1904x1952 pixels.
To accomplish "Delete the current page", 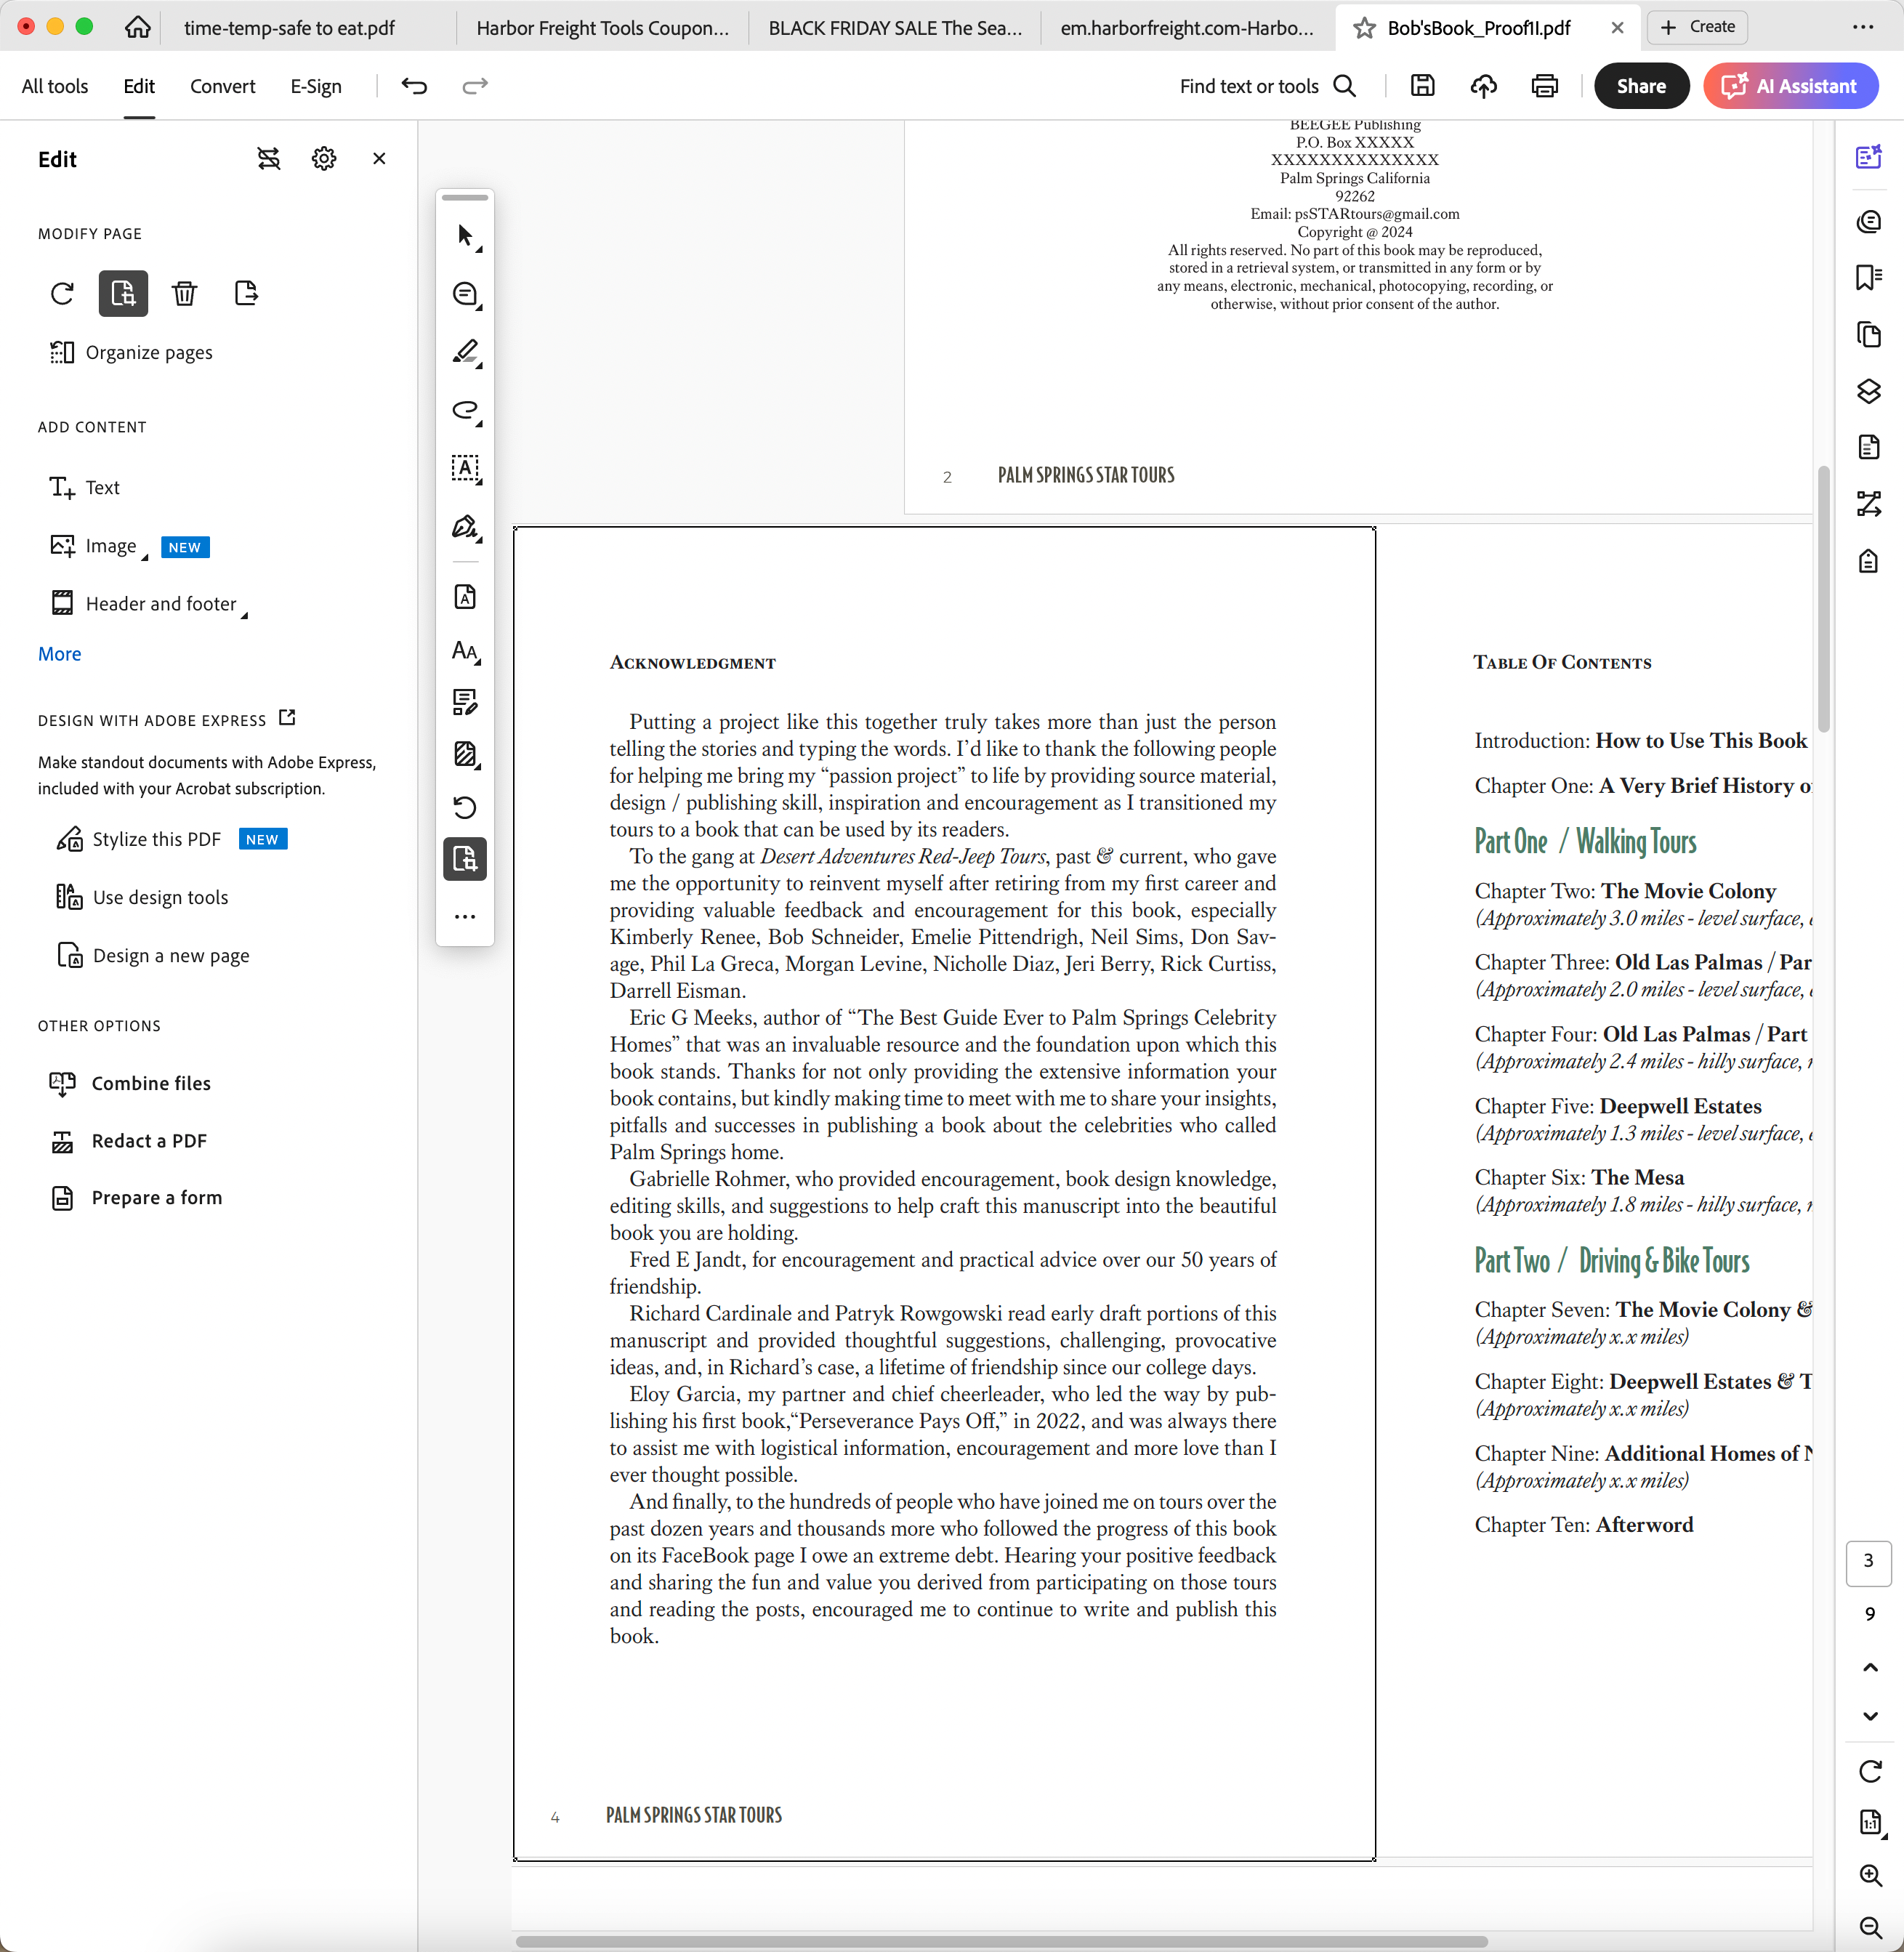I will pos(184,293).
